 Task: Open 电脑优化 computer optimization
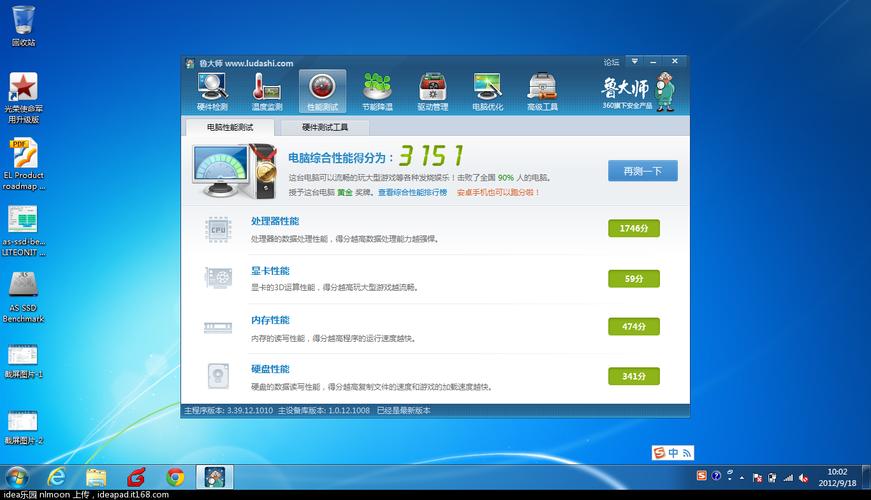click(x=487, y=92)
